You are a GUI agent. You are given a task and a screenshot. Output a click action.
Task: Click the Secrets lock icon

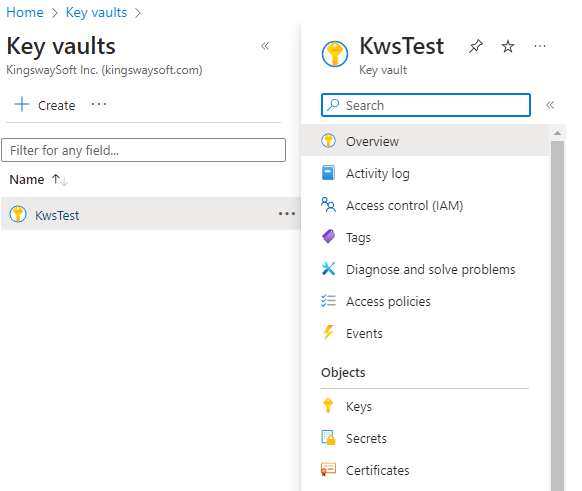pyautogui.click(x=328, y=438)
